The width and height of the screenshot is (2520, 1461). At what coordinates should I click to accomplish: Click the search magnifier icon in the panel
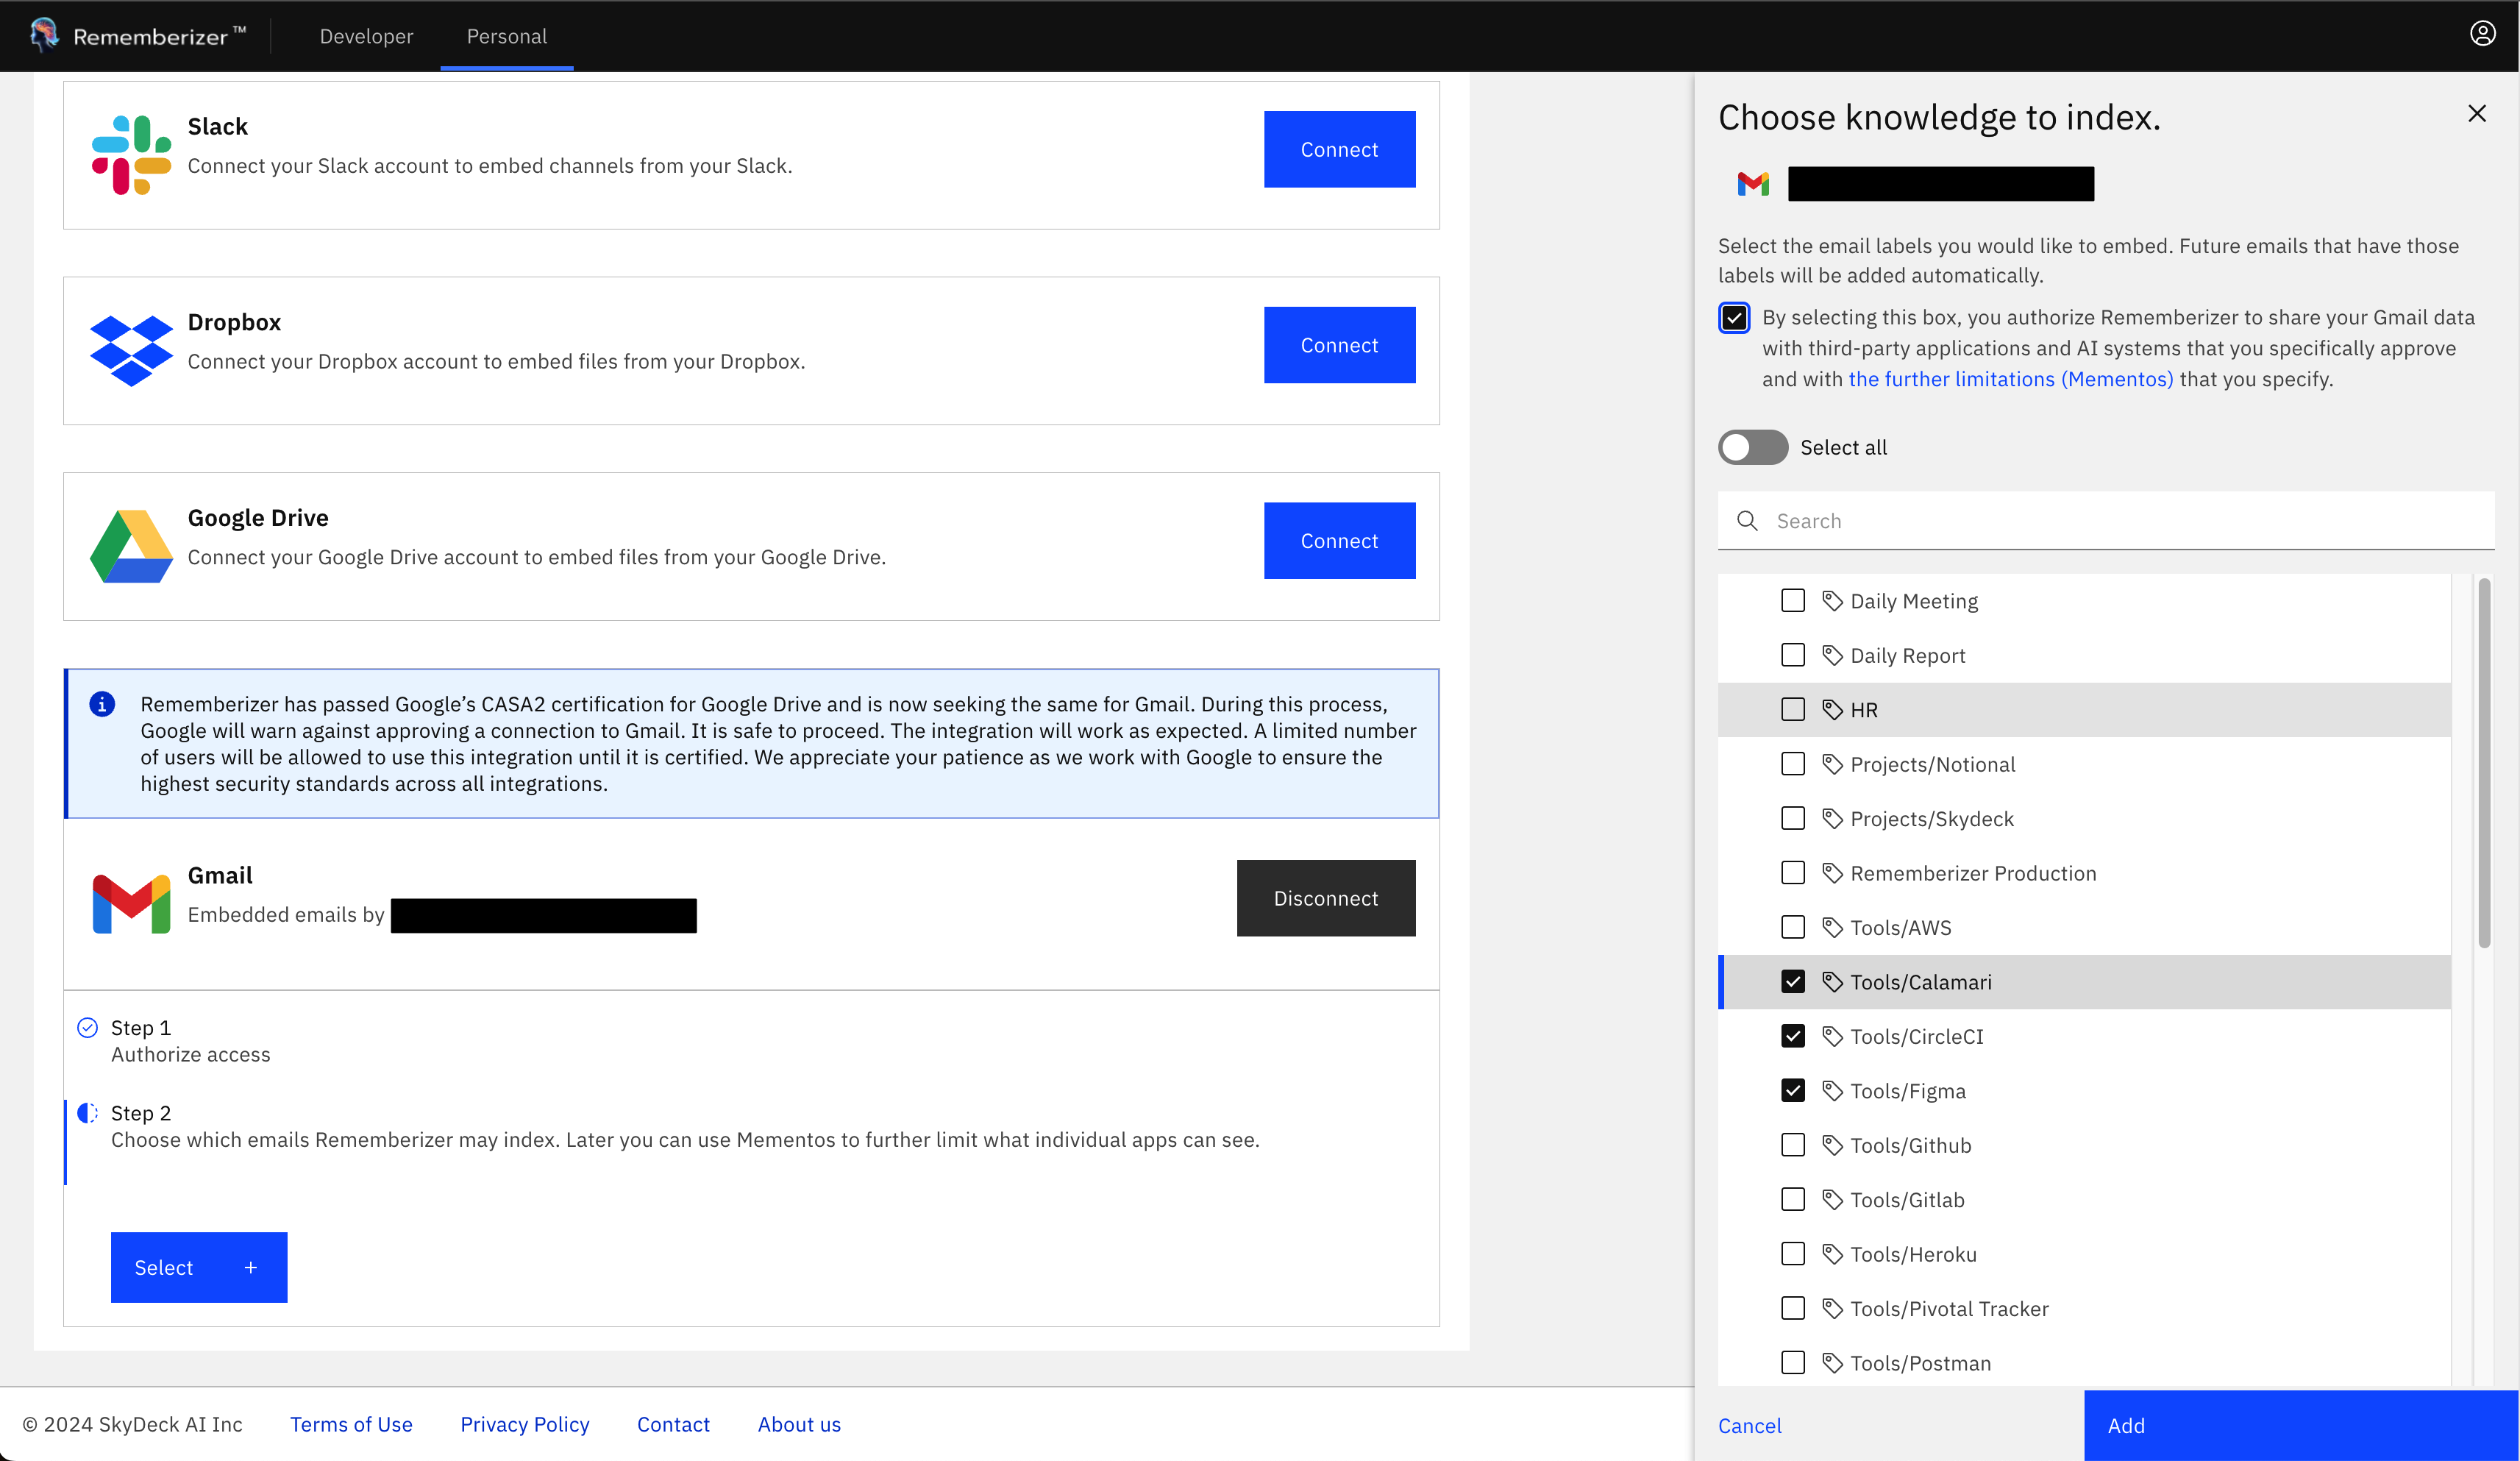tap(1747, 520)
